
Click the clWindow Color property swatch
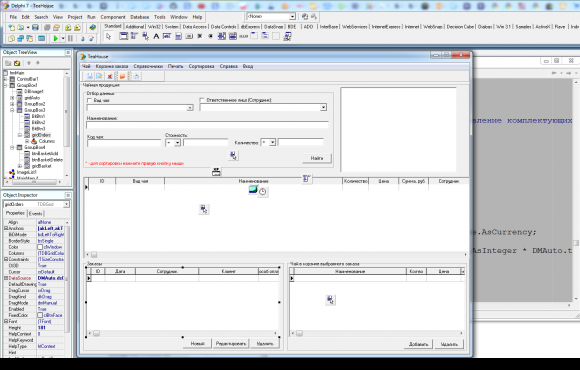pos(40,247)
